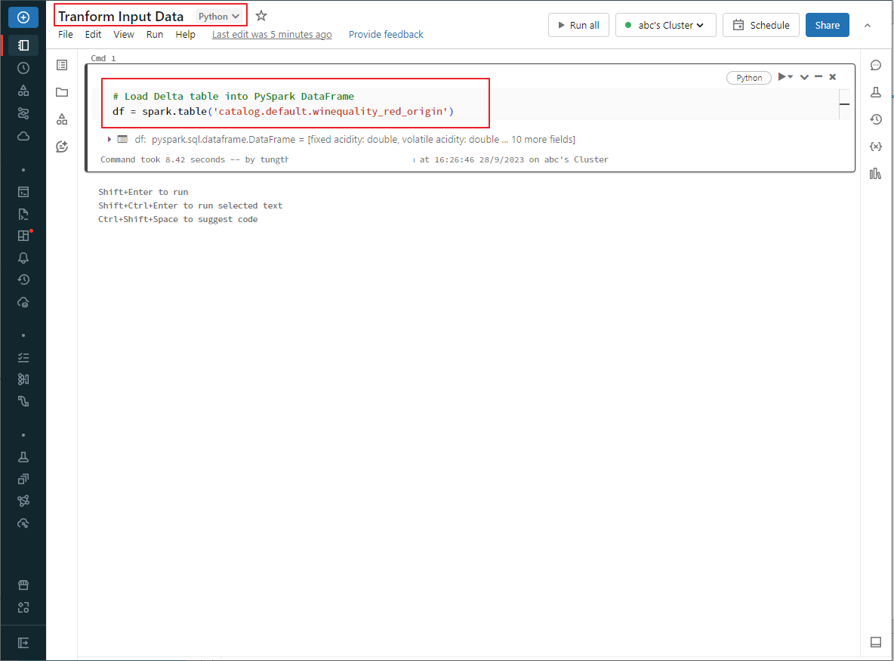The image size is (894, 661).
Task: Click the Run all button
Action: tap(578, 25)
